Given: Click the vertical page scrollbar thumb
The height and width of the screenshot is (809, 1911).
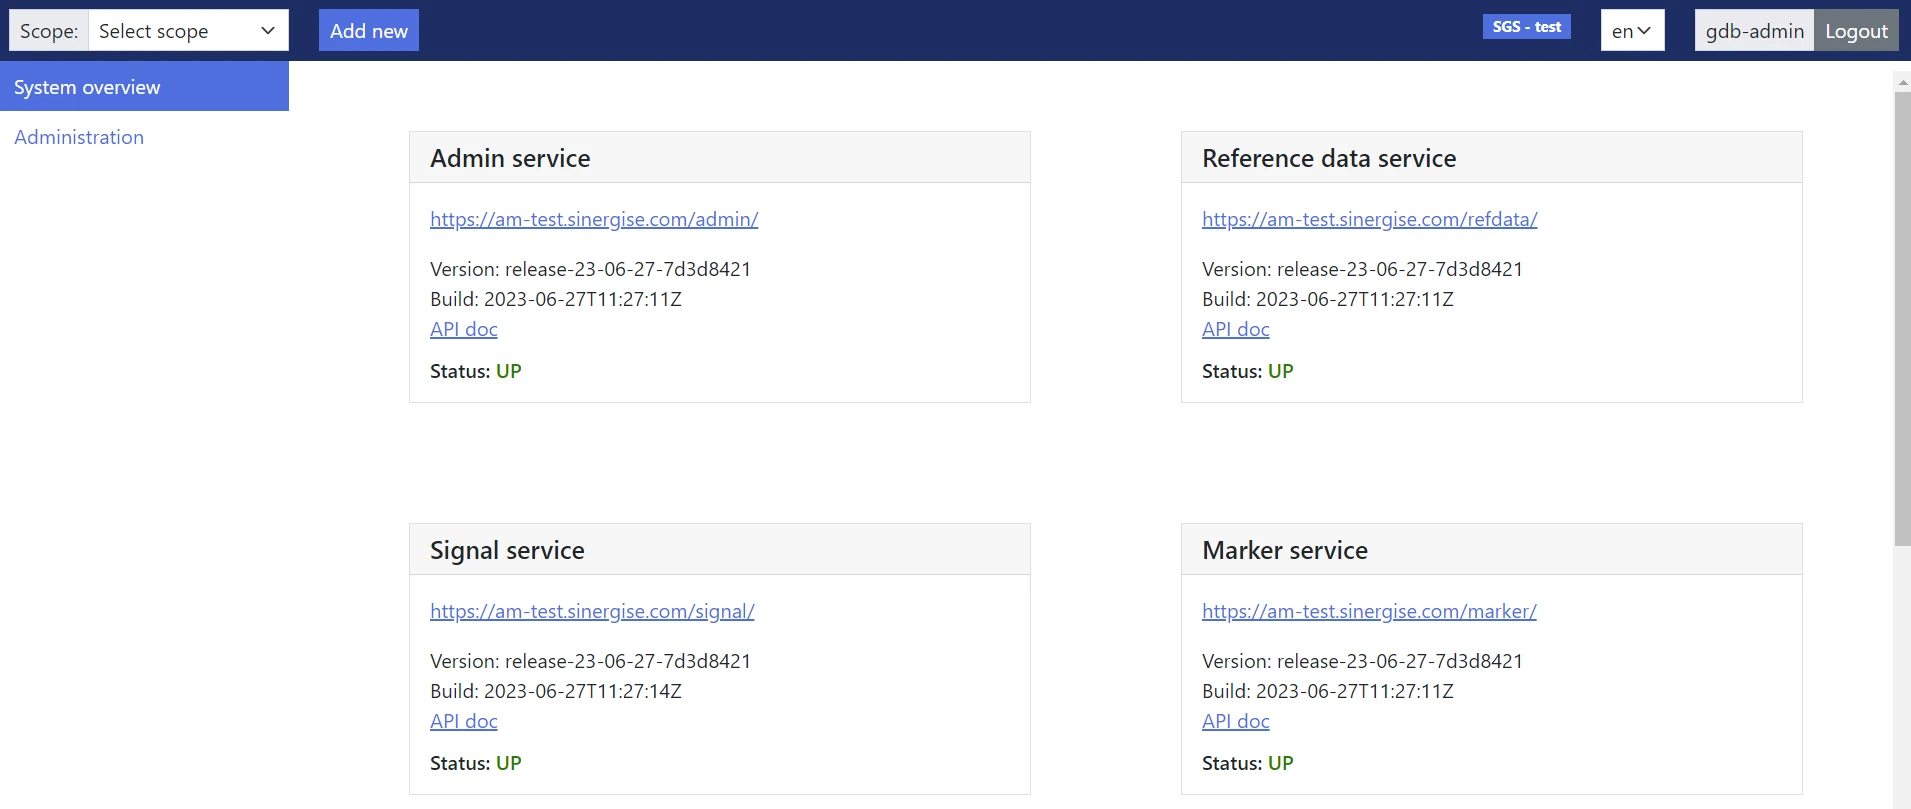Looking at the screenshot, I should (1902, 320).
